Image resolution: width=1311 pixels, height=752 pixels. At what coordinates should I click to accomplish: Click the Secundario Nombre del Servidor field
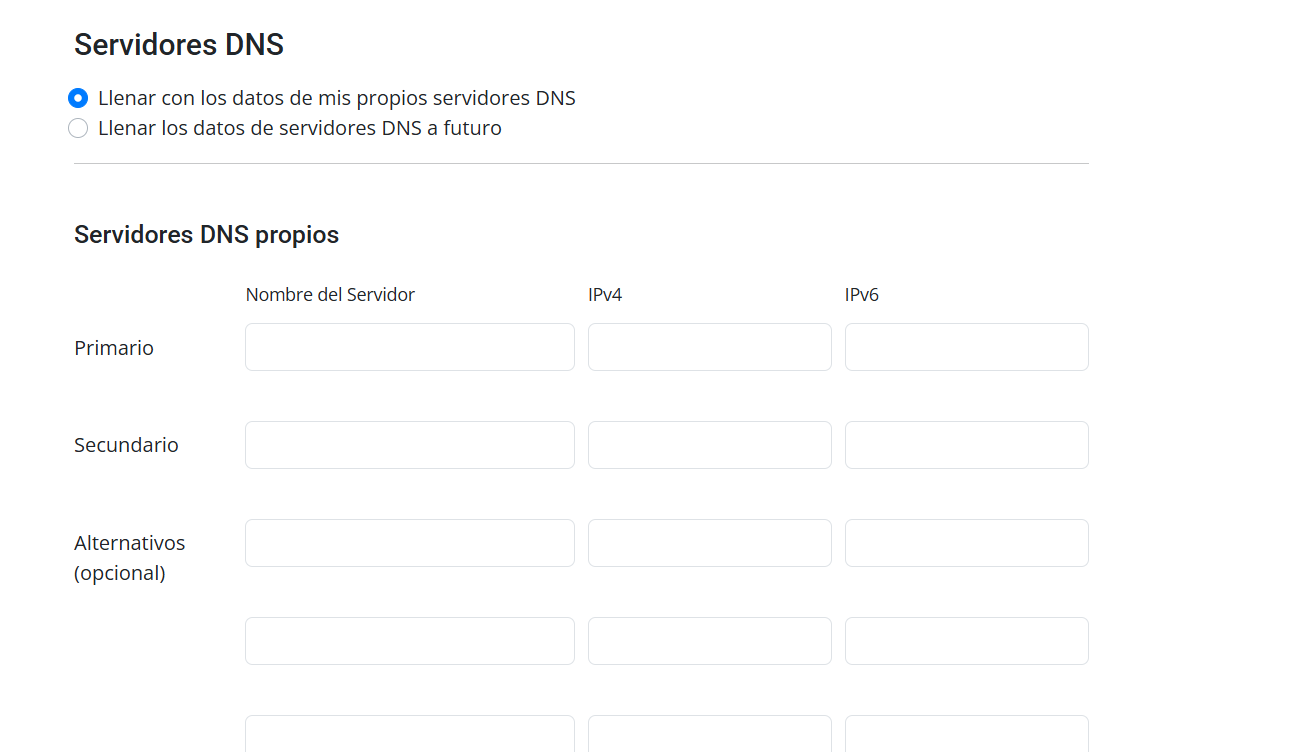(410, 445)
